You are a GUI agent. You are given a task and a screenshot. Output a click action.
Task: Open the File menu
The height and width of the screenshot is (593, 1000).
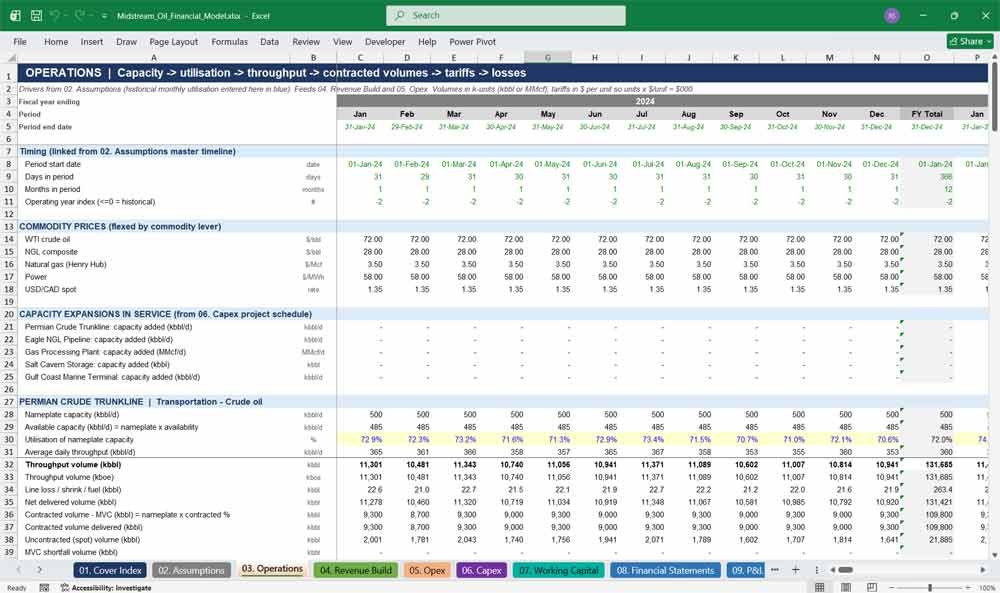click(x=20, y=41)
